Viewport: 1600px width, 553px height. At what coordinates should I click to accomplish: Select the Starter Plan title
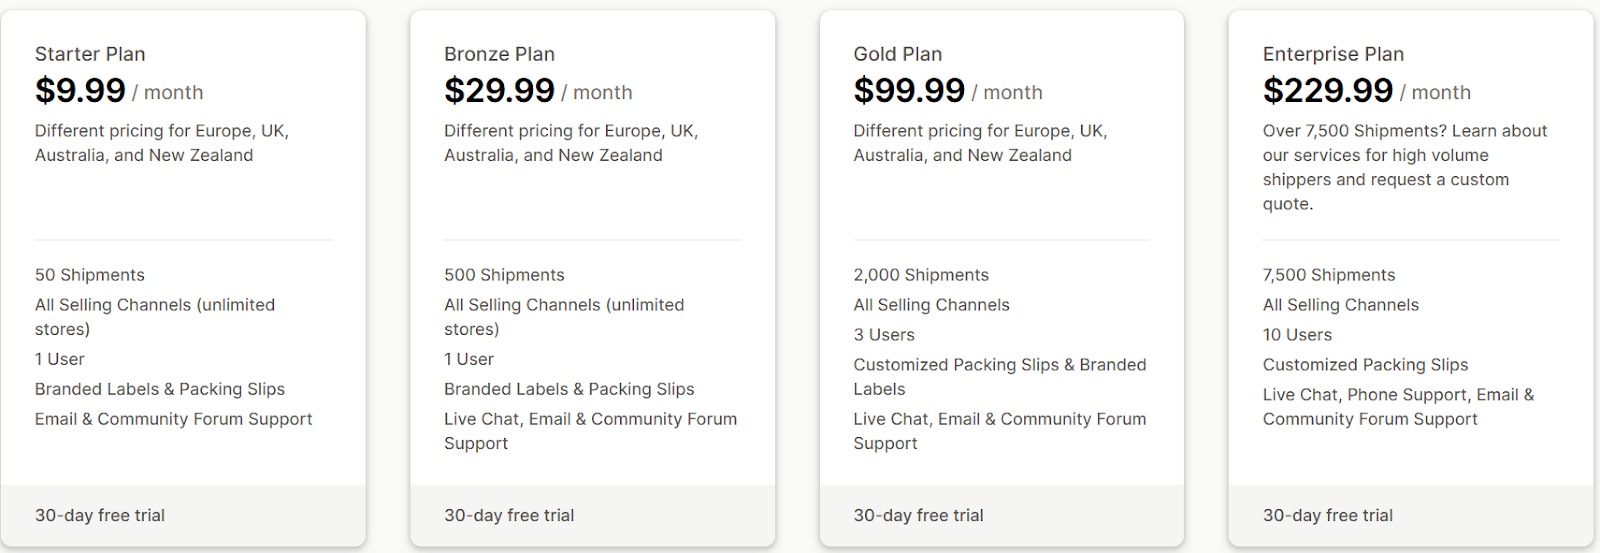coord(90,54)
